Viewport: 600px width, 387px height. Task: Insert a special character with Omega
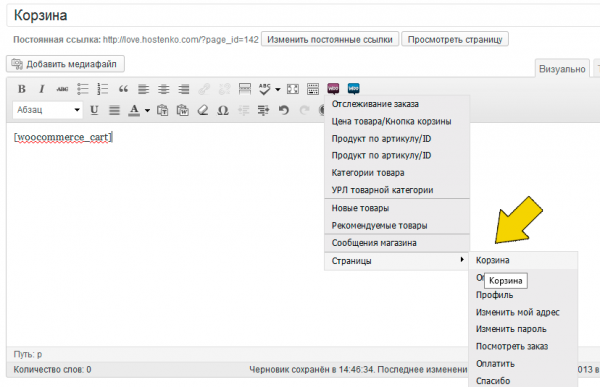(223, 110)
